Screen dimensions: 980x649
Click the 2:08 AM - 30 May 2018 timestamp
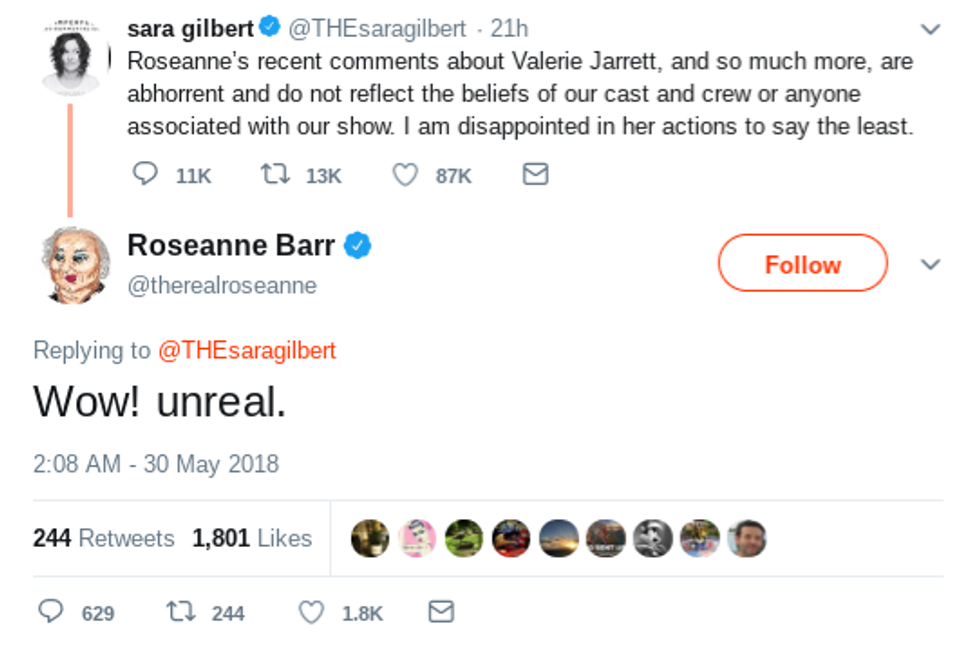click(x=156, y=464)
